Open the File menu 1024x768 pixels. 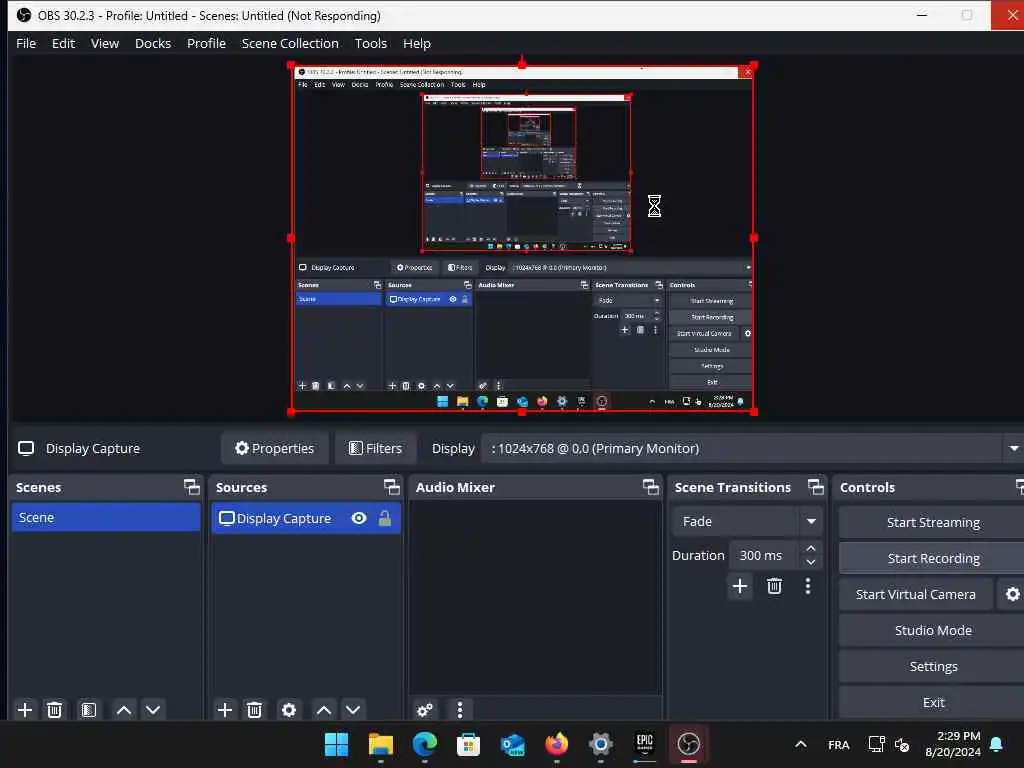click(x=26, y=43)
